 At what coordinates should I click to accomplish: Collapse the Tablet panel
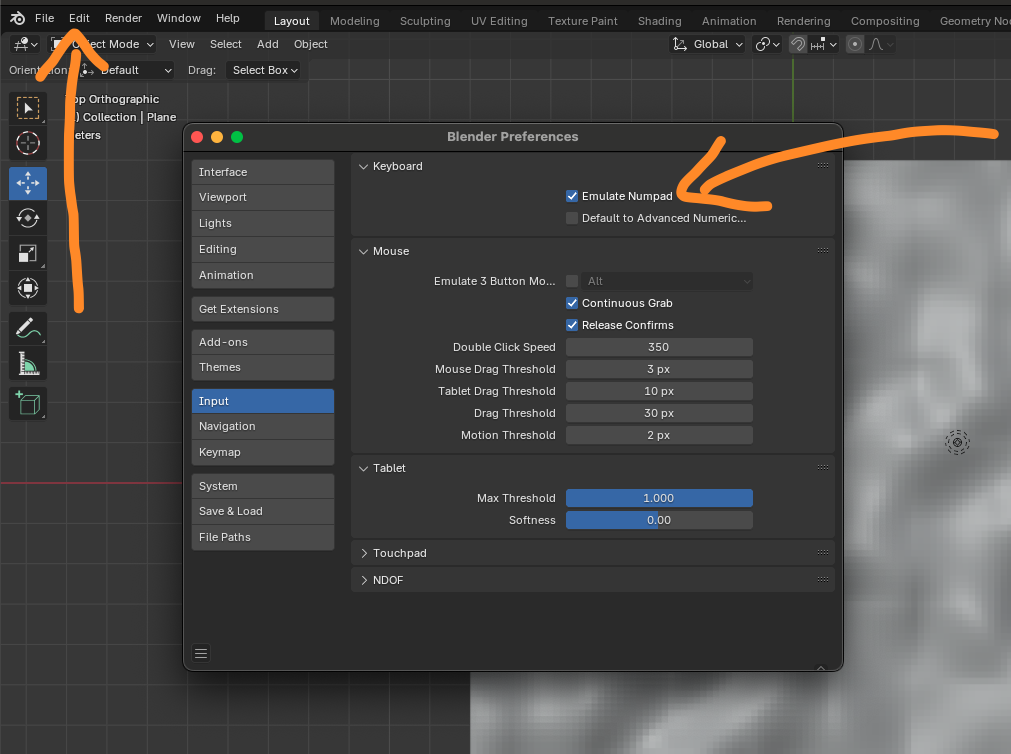click(364, 468)
